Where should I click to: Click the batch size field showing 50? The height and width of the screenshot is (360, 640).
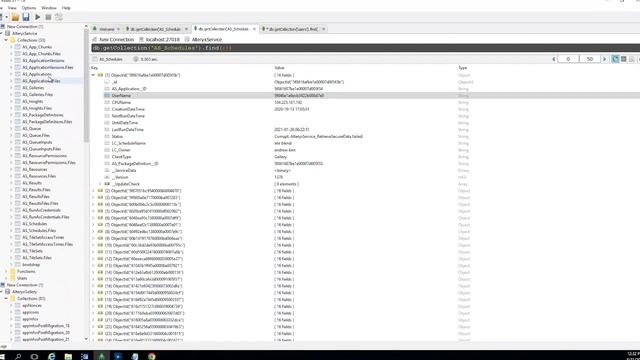pos(589,59)
